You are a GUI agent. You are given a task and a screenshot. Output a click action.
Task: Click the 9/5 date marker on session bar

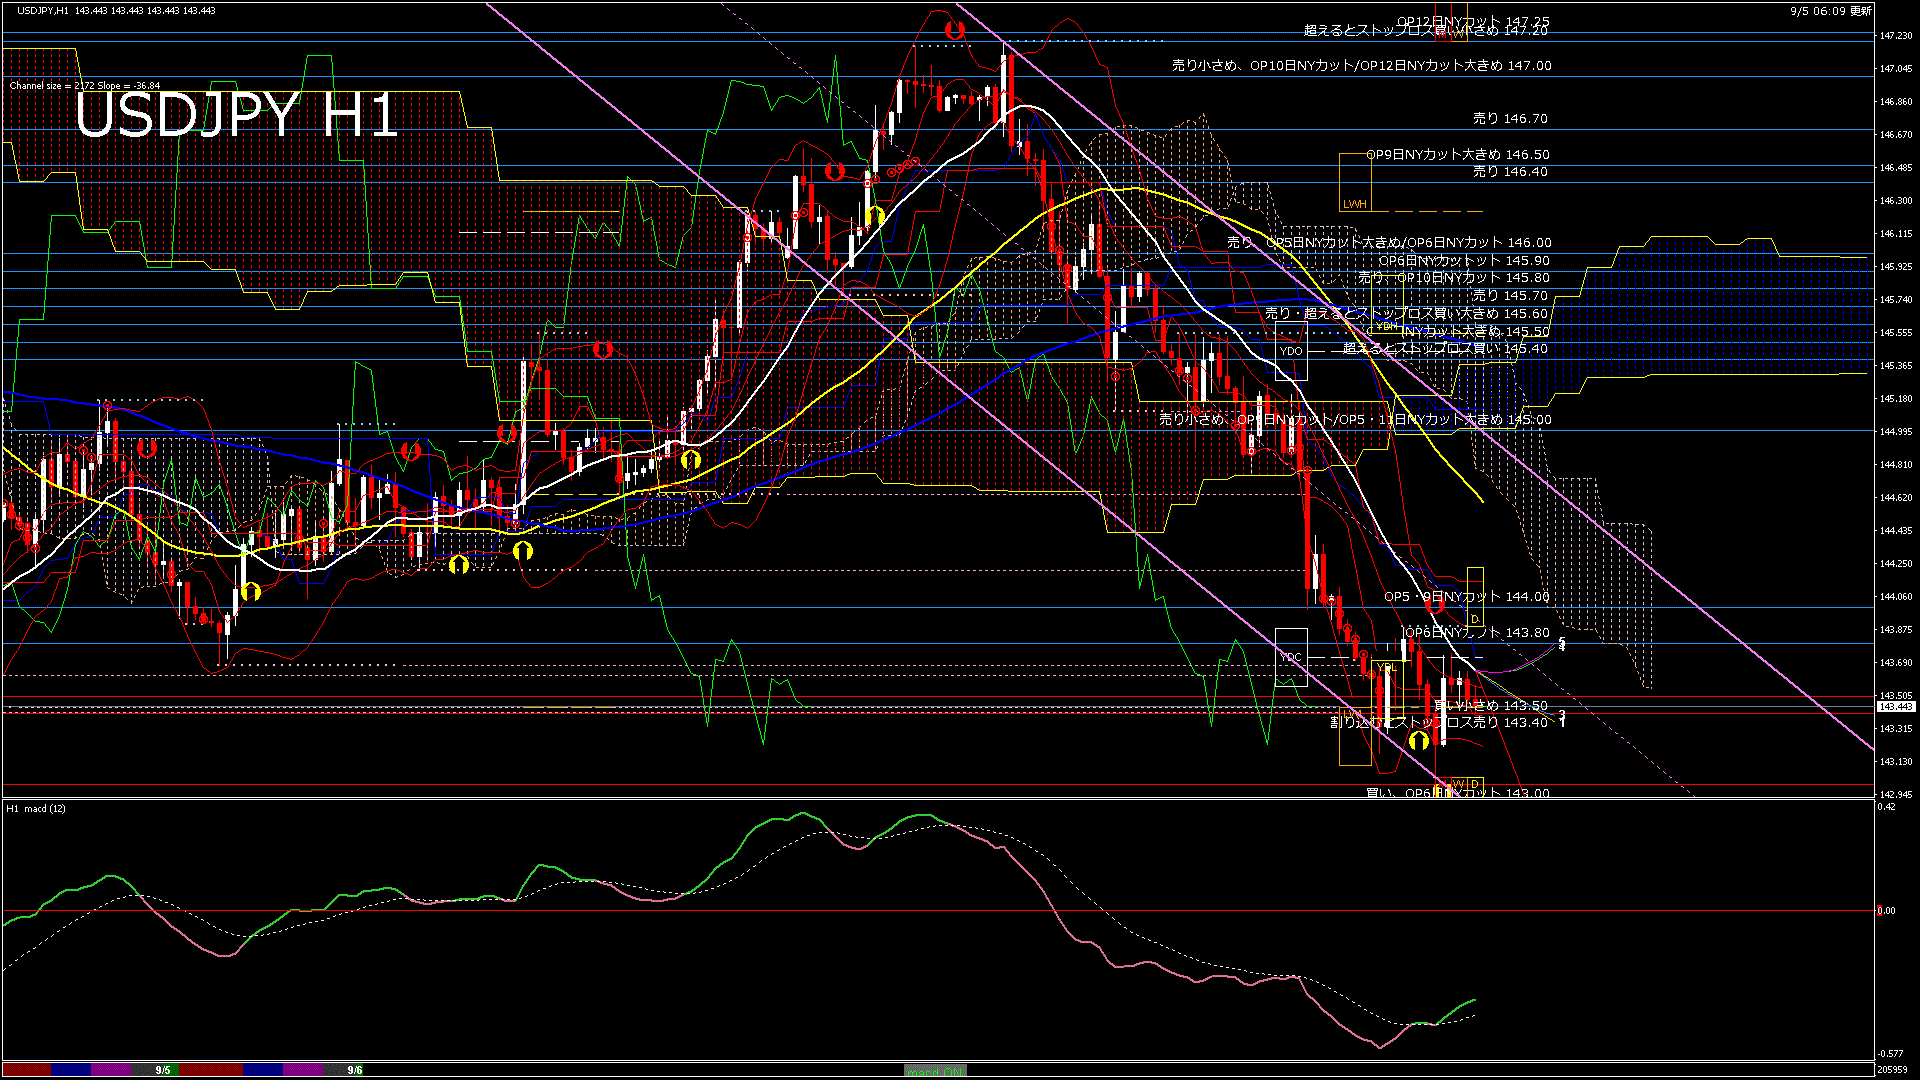(x=162, y=1070)
